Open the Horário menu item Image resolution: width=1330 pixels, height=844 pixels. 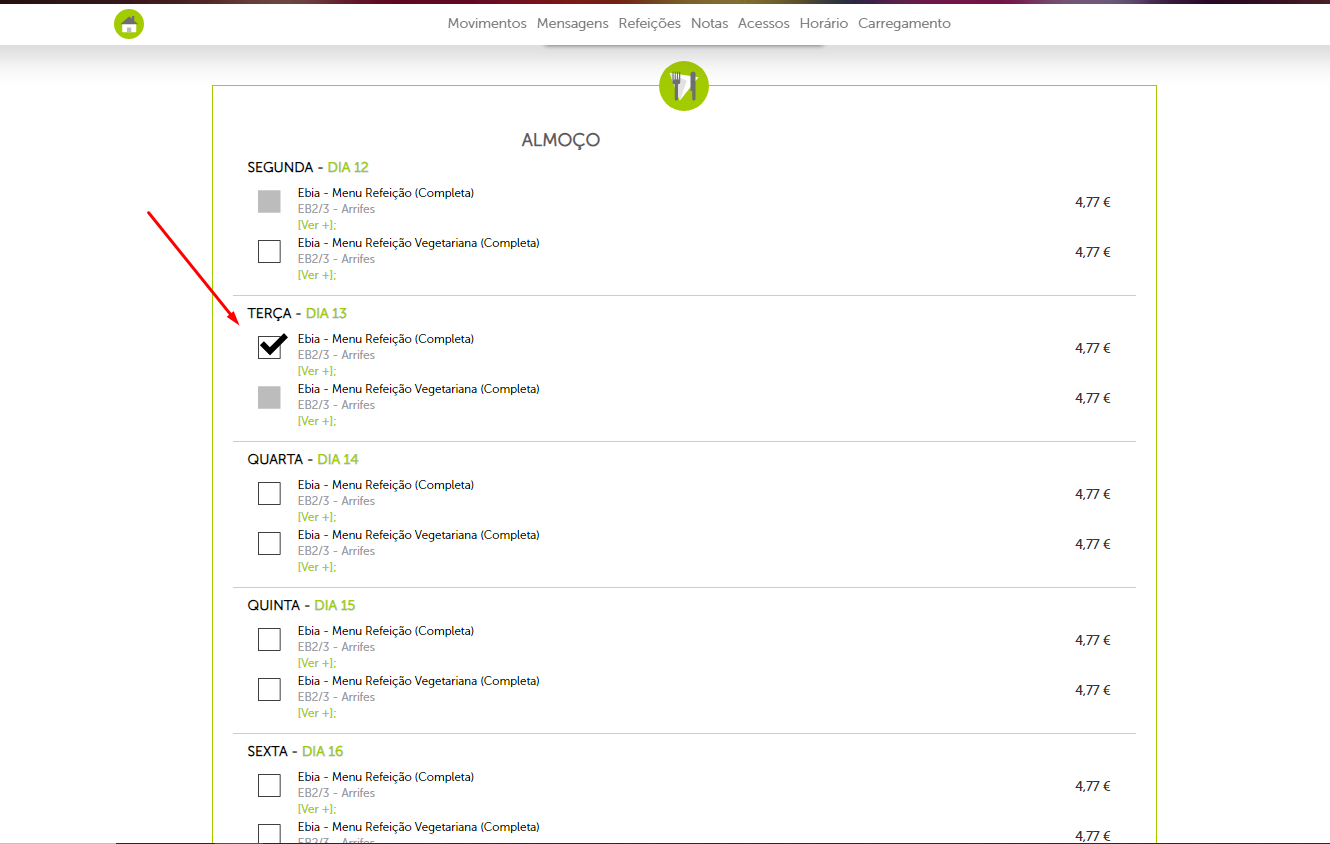[x=823, y=23]
